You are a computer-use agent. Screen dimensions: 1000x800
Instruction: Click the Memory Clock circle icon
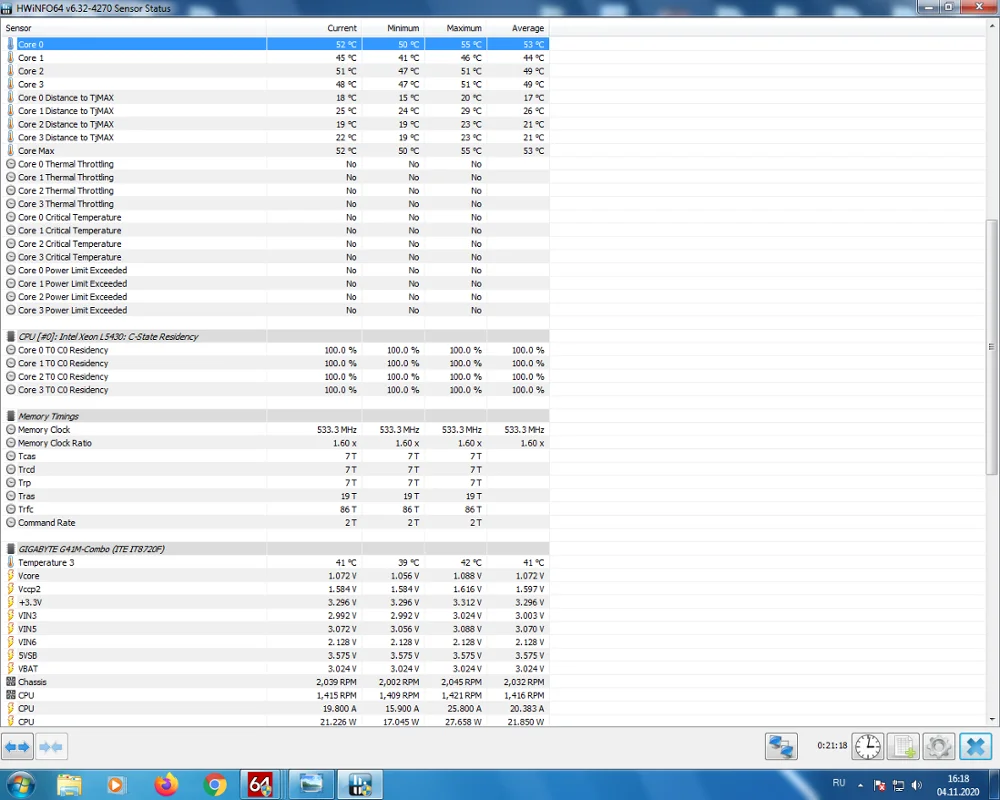pyautogui.click(x=10, y=429)
